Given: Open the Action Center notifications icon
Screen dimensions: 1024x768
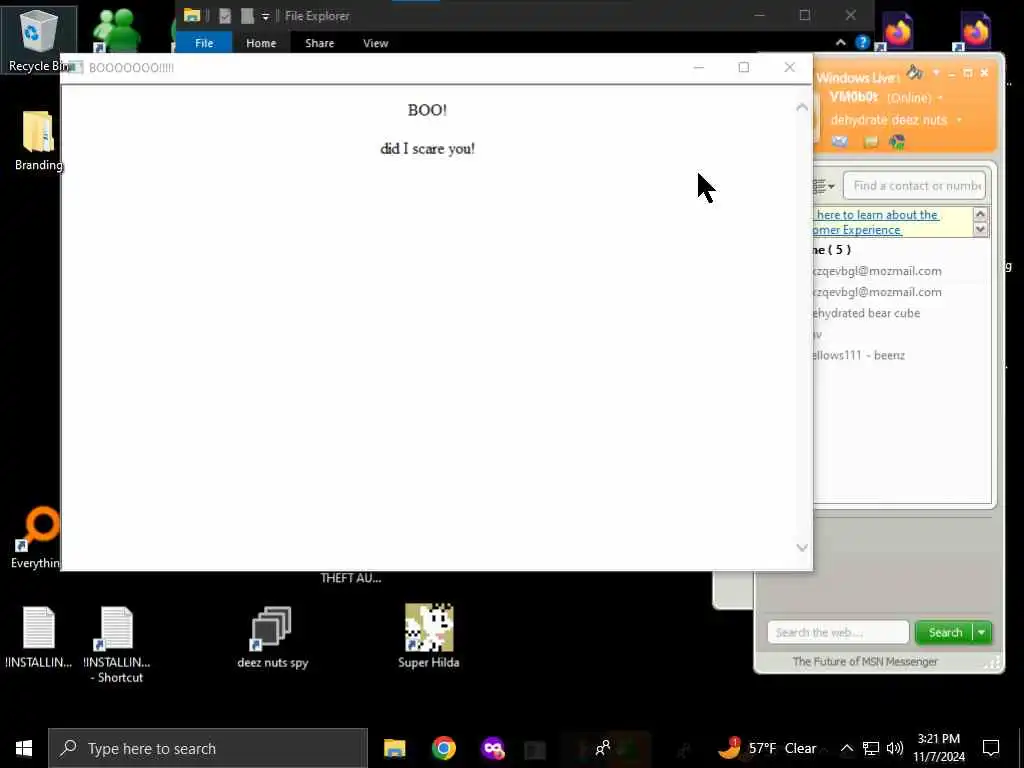Looking at the screenshot, I should pos(991,748).
